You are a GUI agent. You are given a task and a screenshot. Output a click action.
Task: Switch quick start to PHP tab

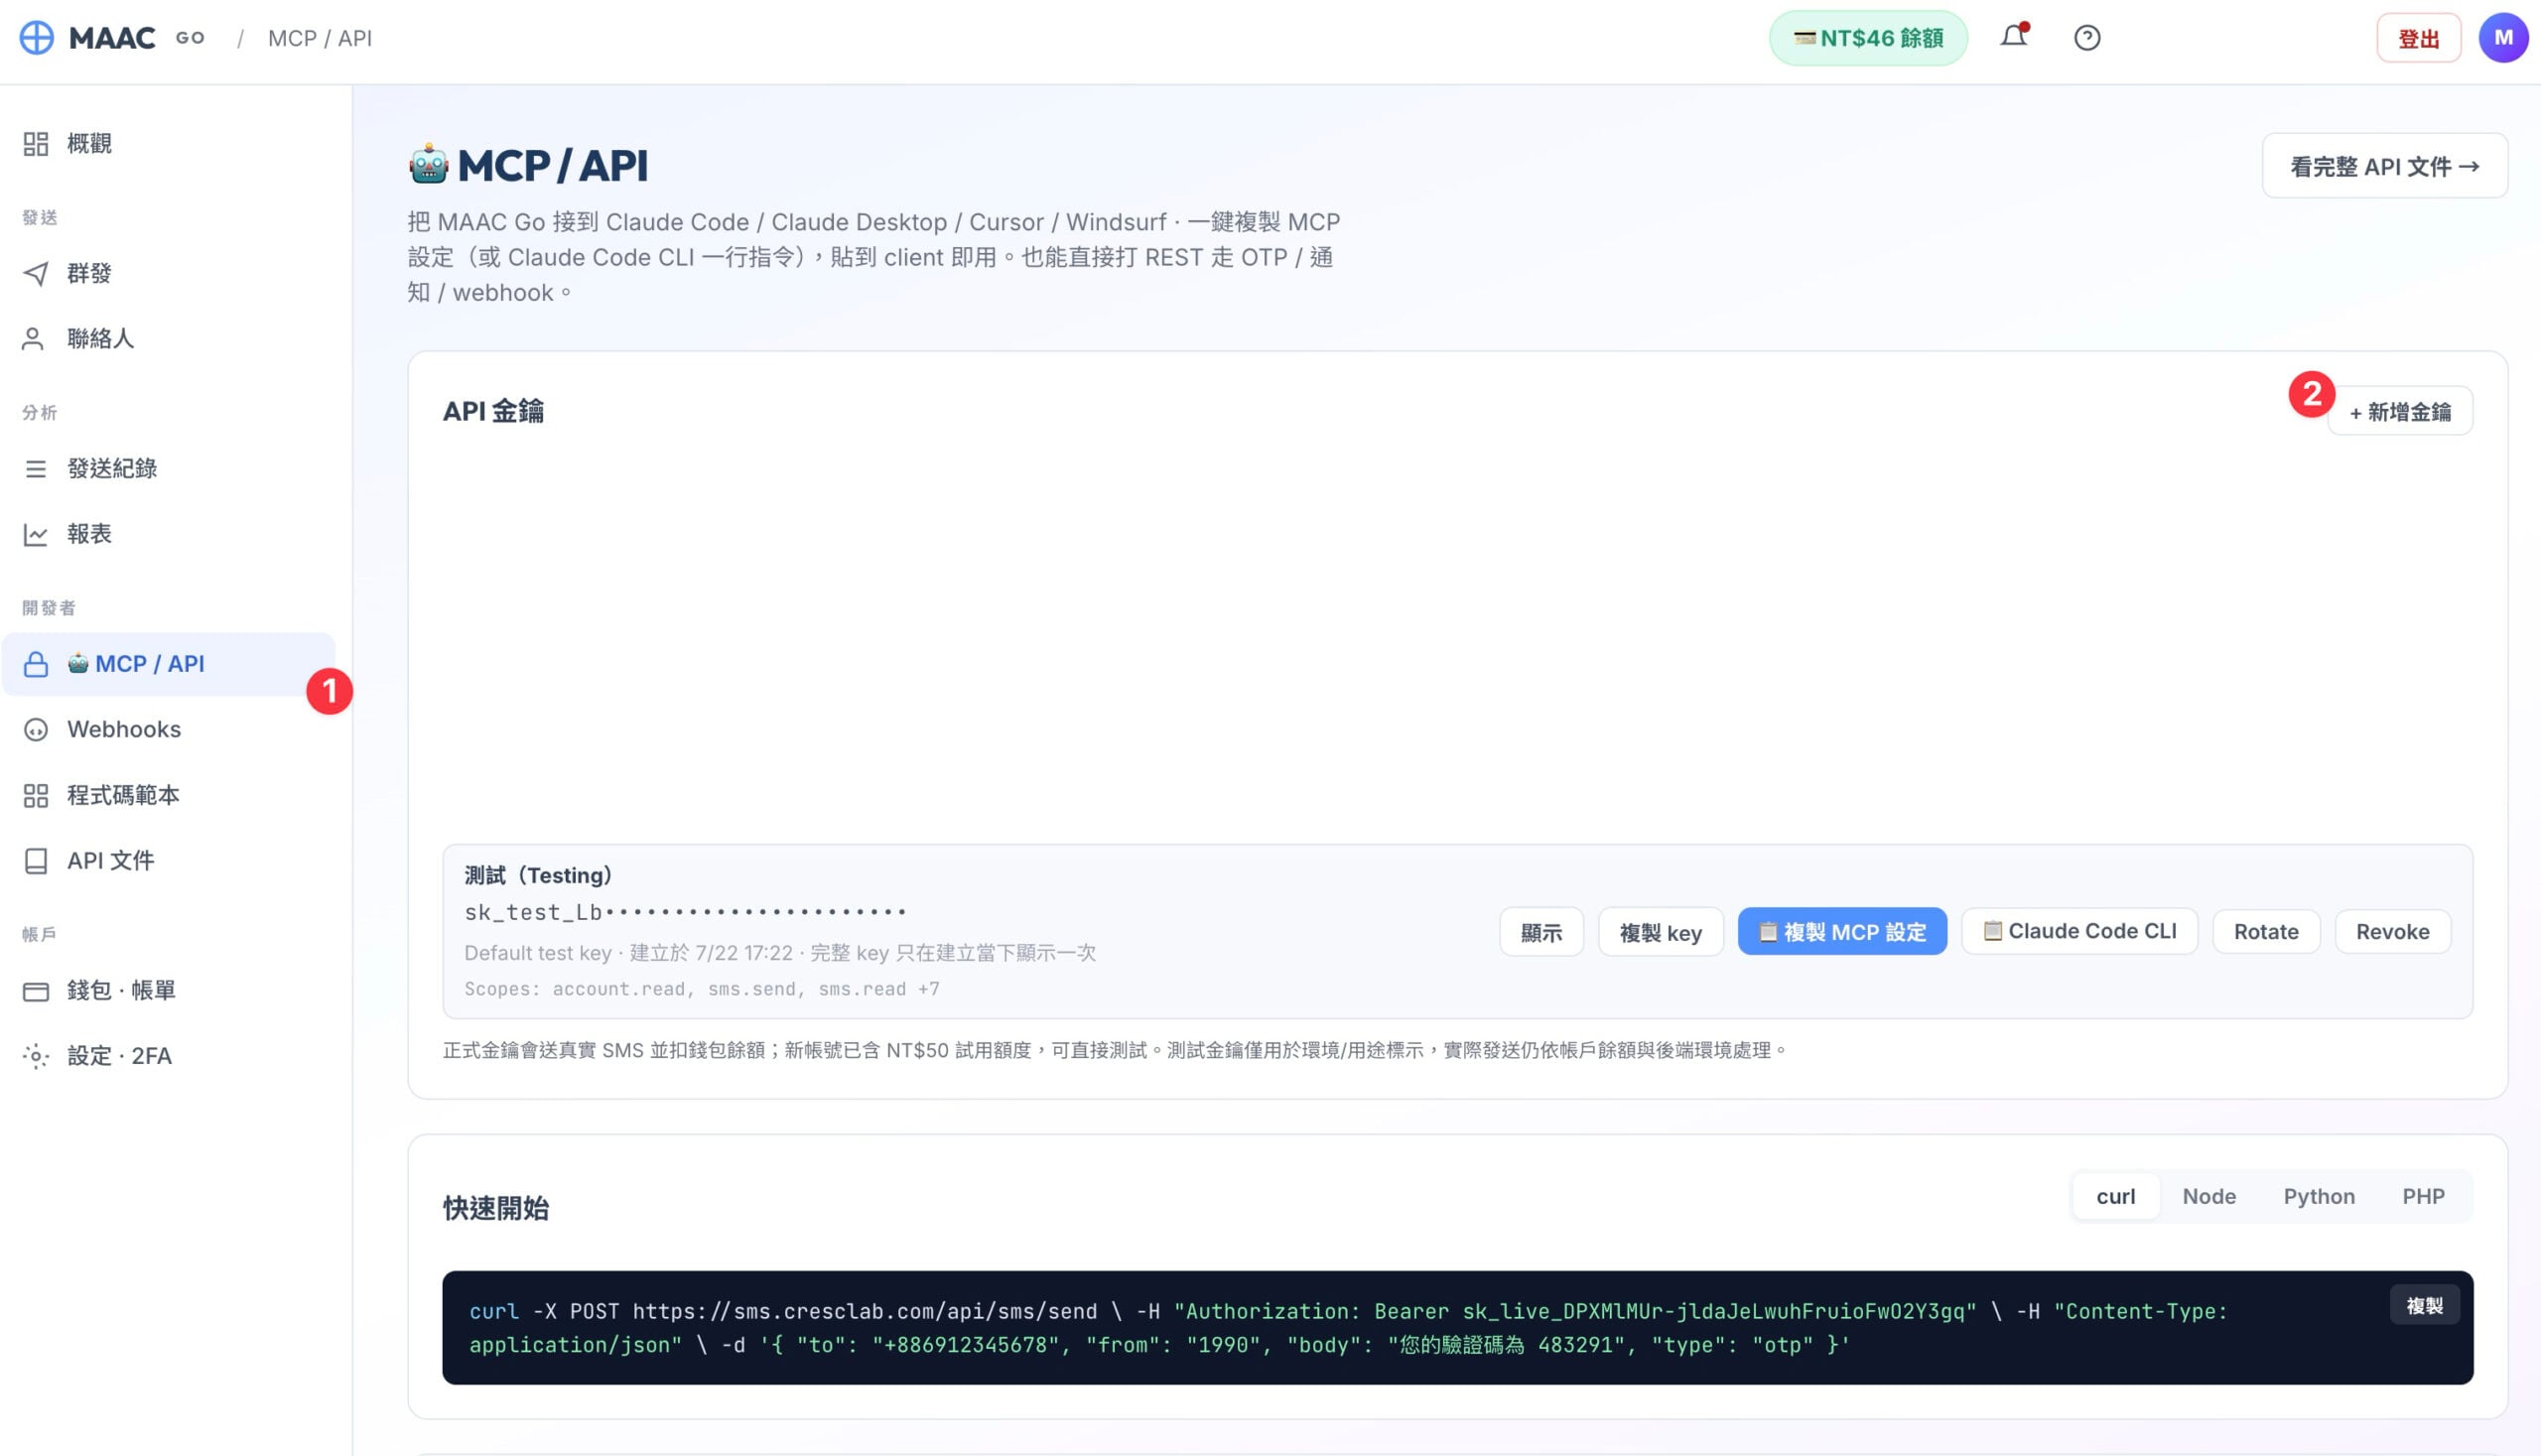[x=2424, y=1197]
